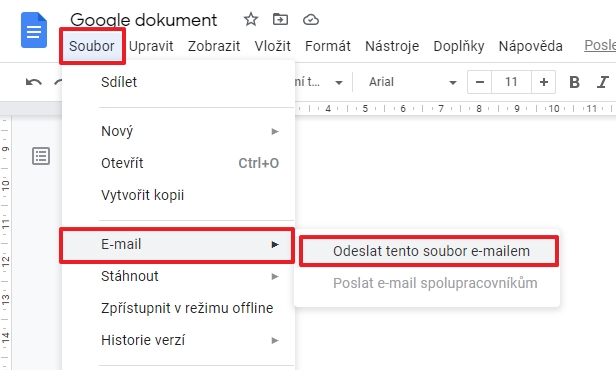Open the Zobrazit menu
Viewport: 616px width, 370px height.
[214, 46]
